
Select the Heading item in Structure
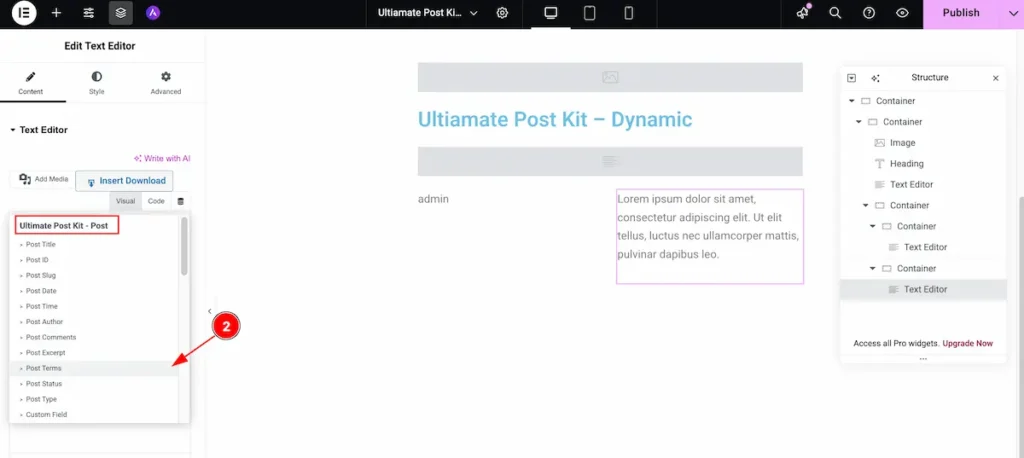coord(906,164)
